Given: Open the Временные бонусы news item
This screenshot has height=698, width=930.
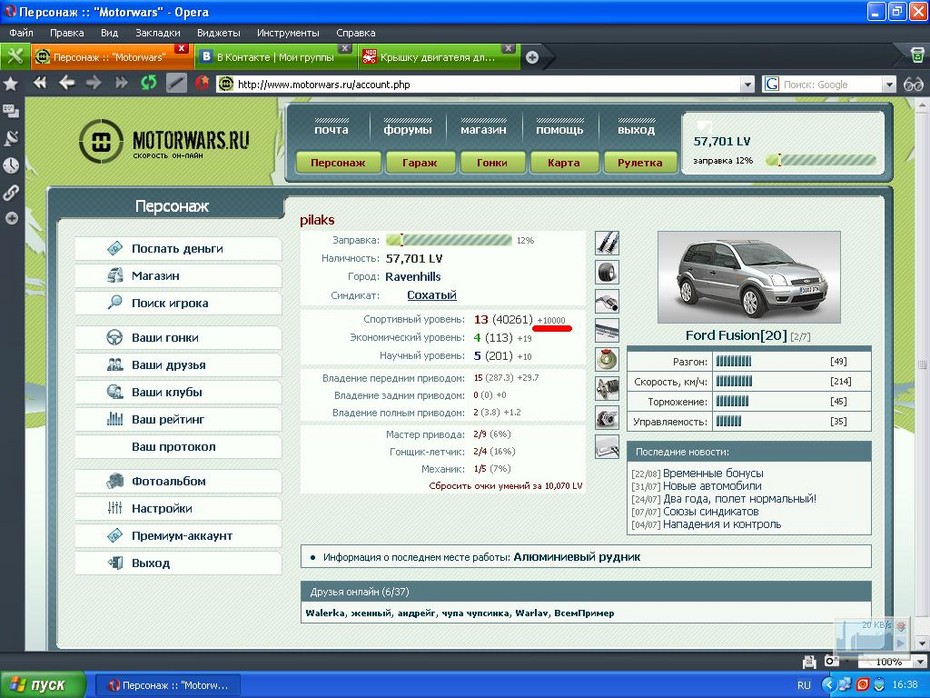Looking at the screenshot, I should click(713, 473).
